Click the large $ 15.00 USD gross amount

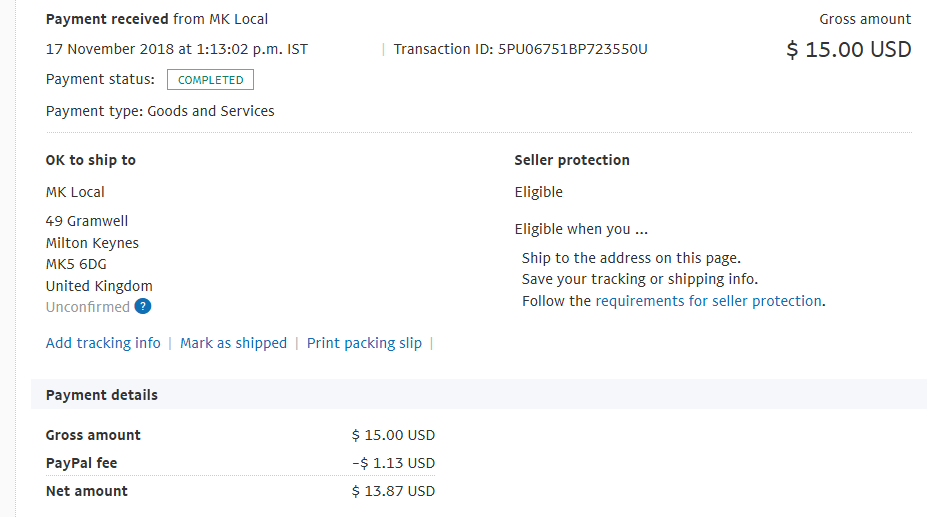pos(849,49)
